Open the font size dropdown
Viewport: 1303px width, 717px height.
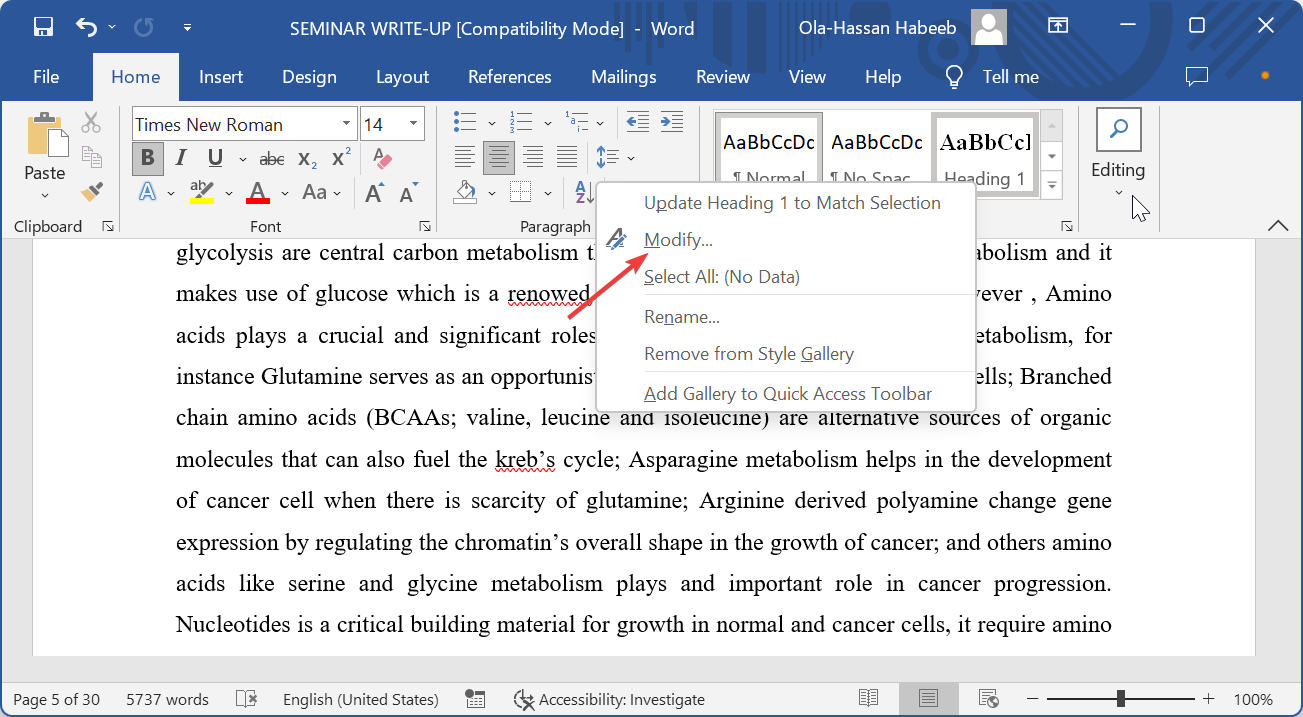coord(413,124)
